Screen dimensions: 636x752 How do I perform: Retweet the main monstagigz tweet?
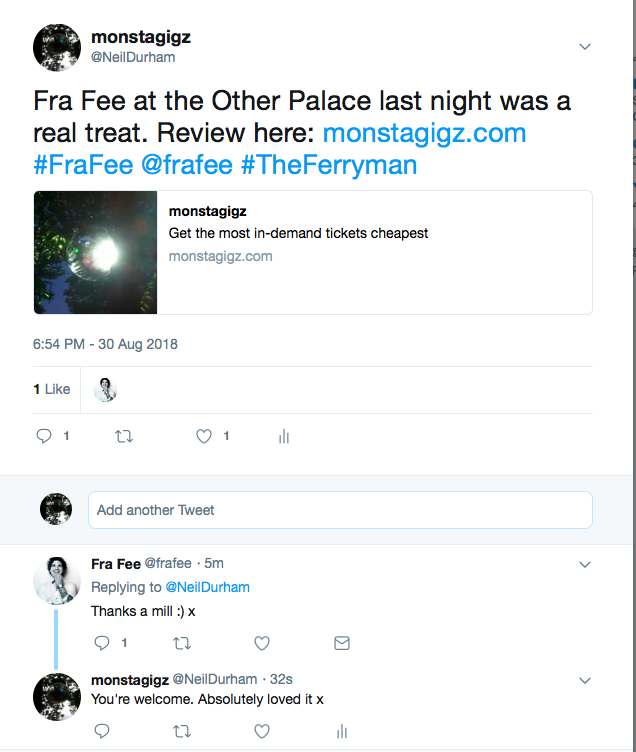coord(124,436)
